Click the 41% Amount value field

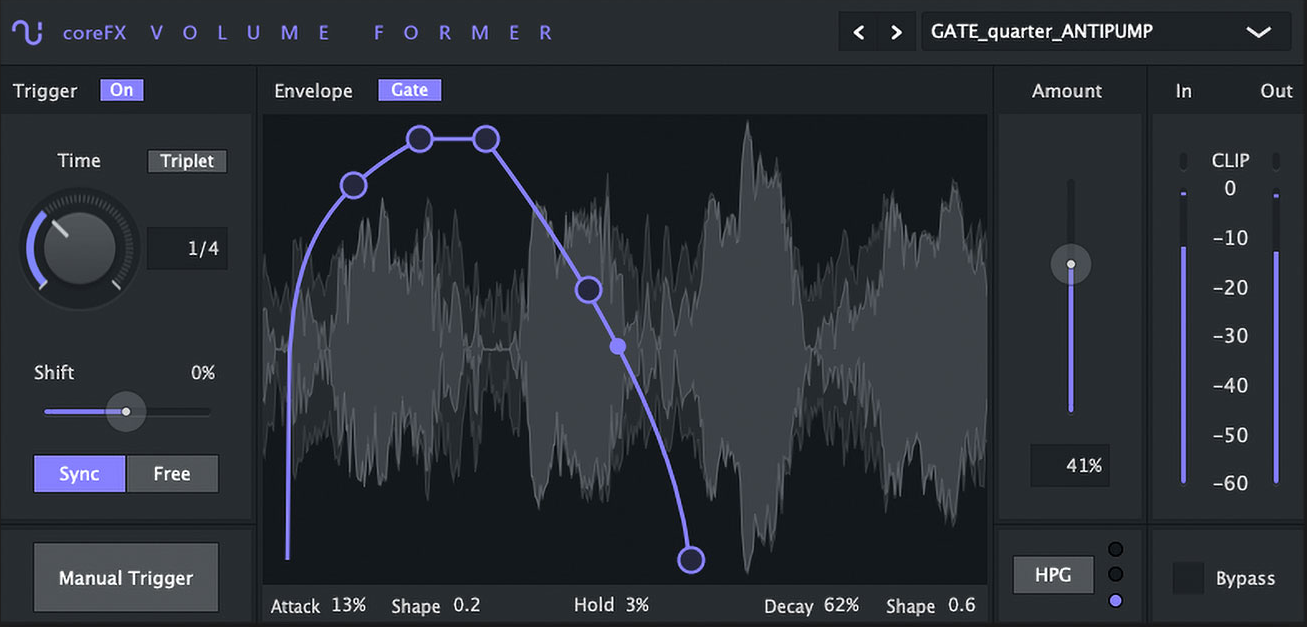point(1070,465)
